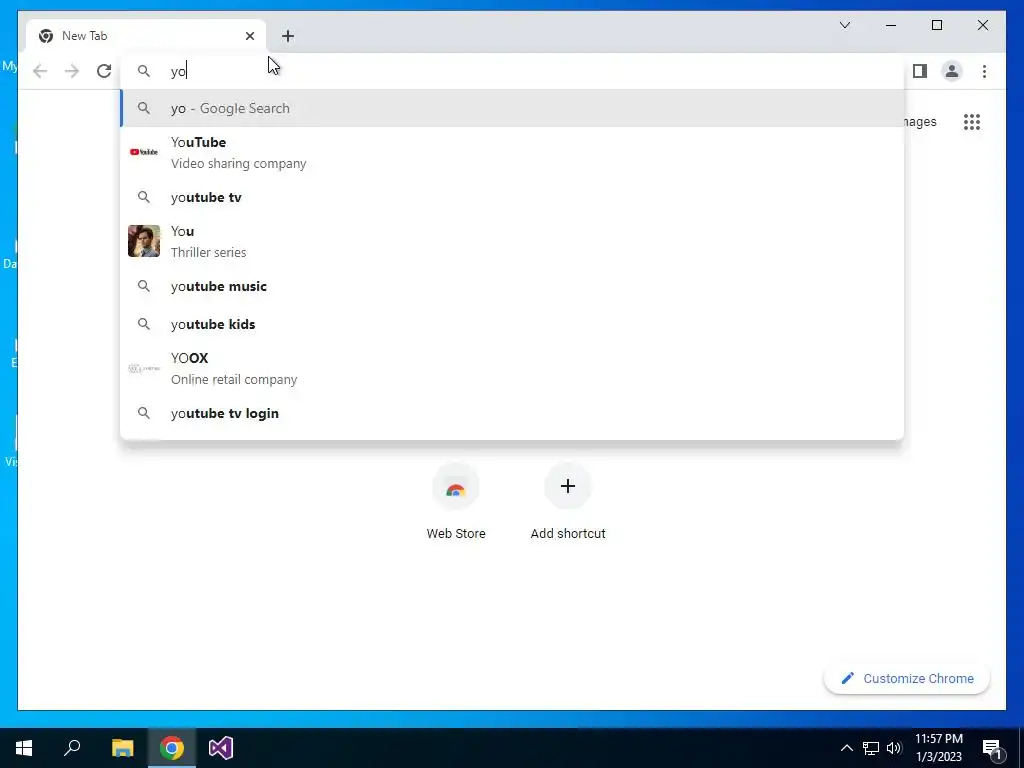Select the YouTube video sharing company suggestion

[x=513, y=152]
